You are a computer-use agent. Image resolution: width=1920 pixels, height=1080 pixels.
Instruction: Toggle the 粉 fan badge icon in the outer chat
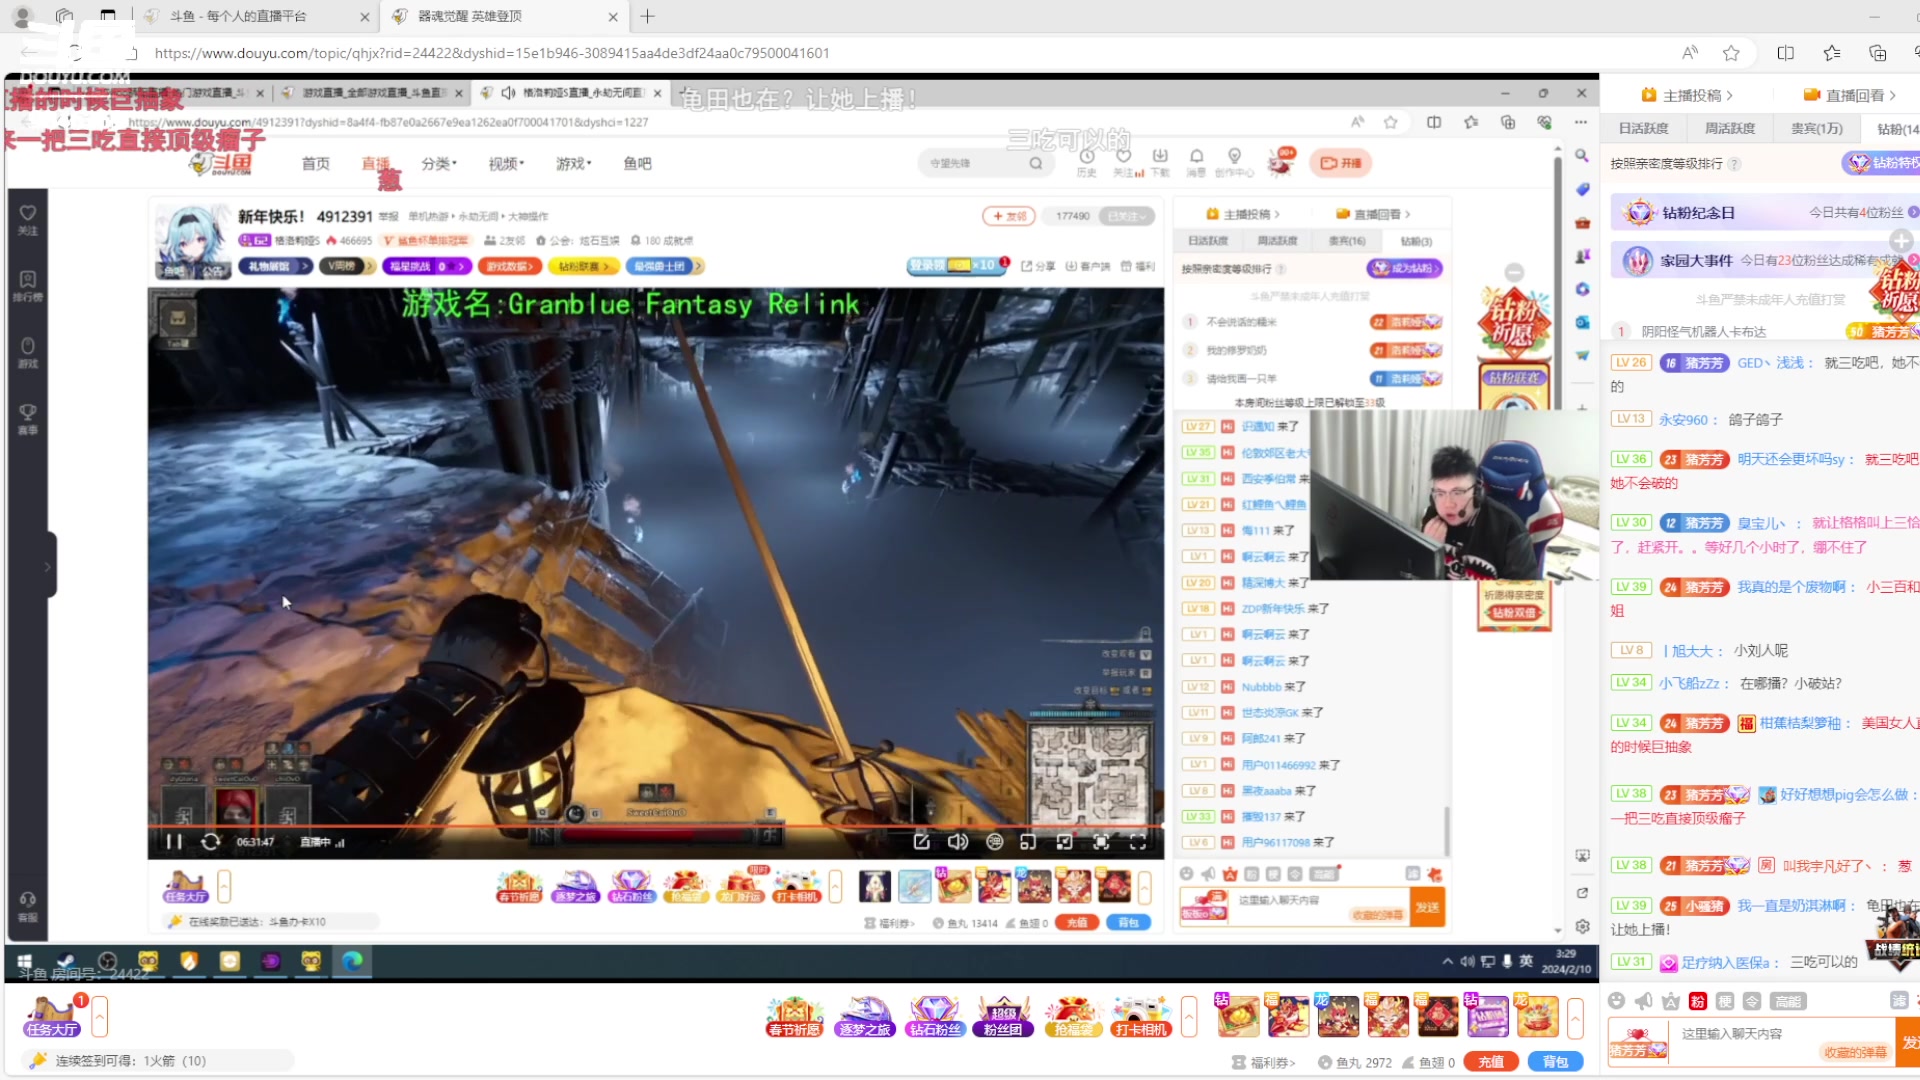point(1698,1001)
